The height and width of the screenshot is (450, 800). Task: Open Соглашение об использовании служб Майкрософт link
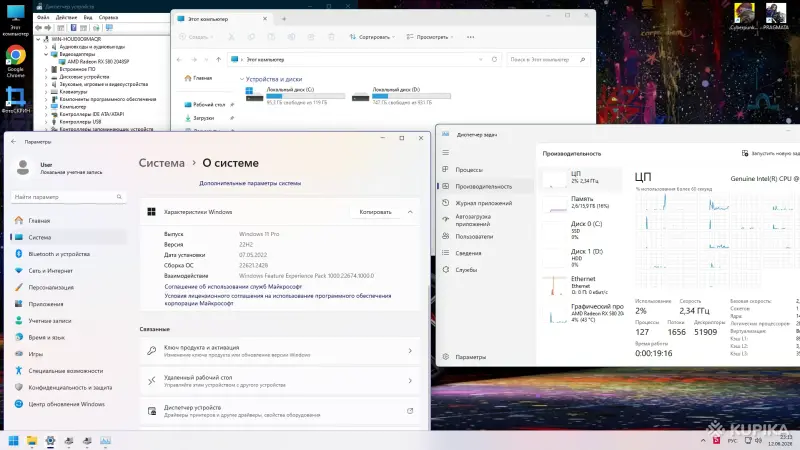[233, 287]
